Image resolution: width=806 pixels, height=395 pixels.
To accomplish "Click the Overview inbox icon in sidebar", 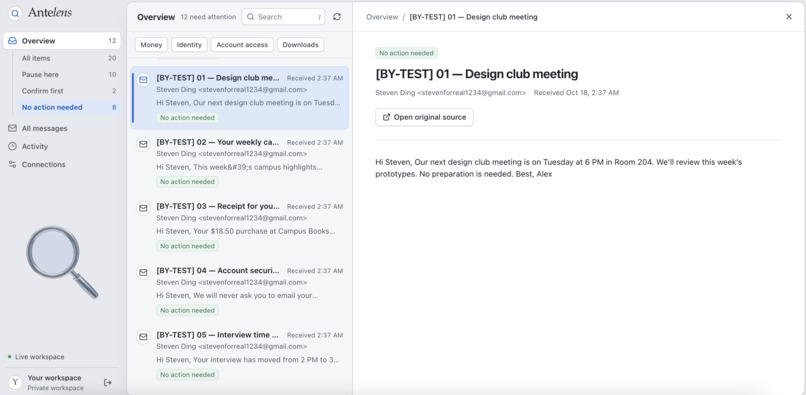I will click(x=12, y=41).
